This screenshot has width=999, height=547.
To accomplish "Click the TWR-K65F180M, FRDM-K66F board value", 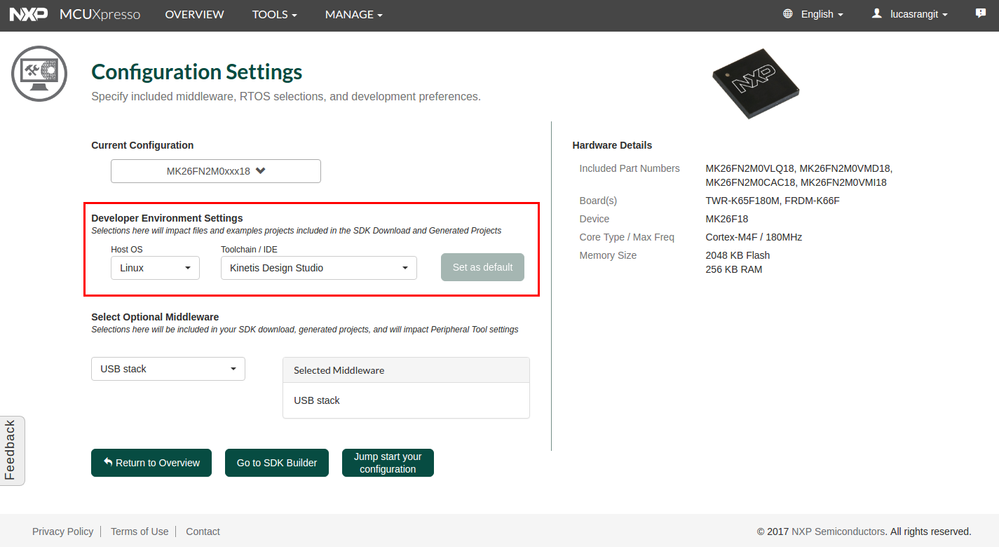I will (x=772, y=201).
